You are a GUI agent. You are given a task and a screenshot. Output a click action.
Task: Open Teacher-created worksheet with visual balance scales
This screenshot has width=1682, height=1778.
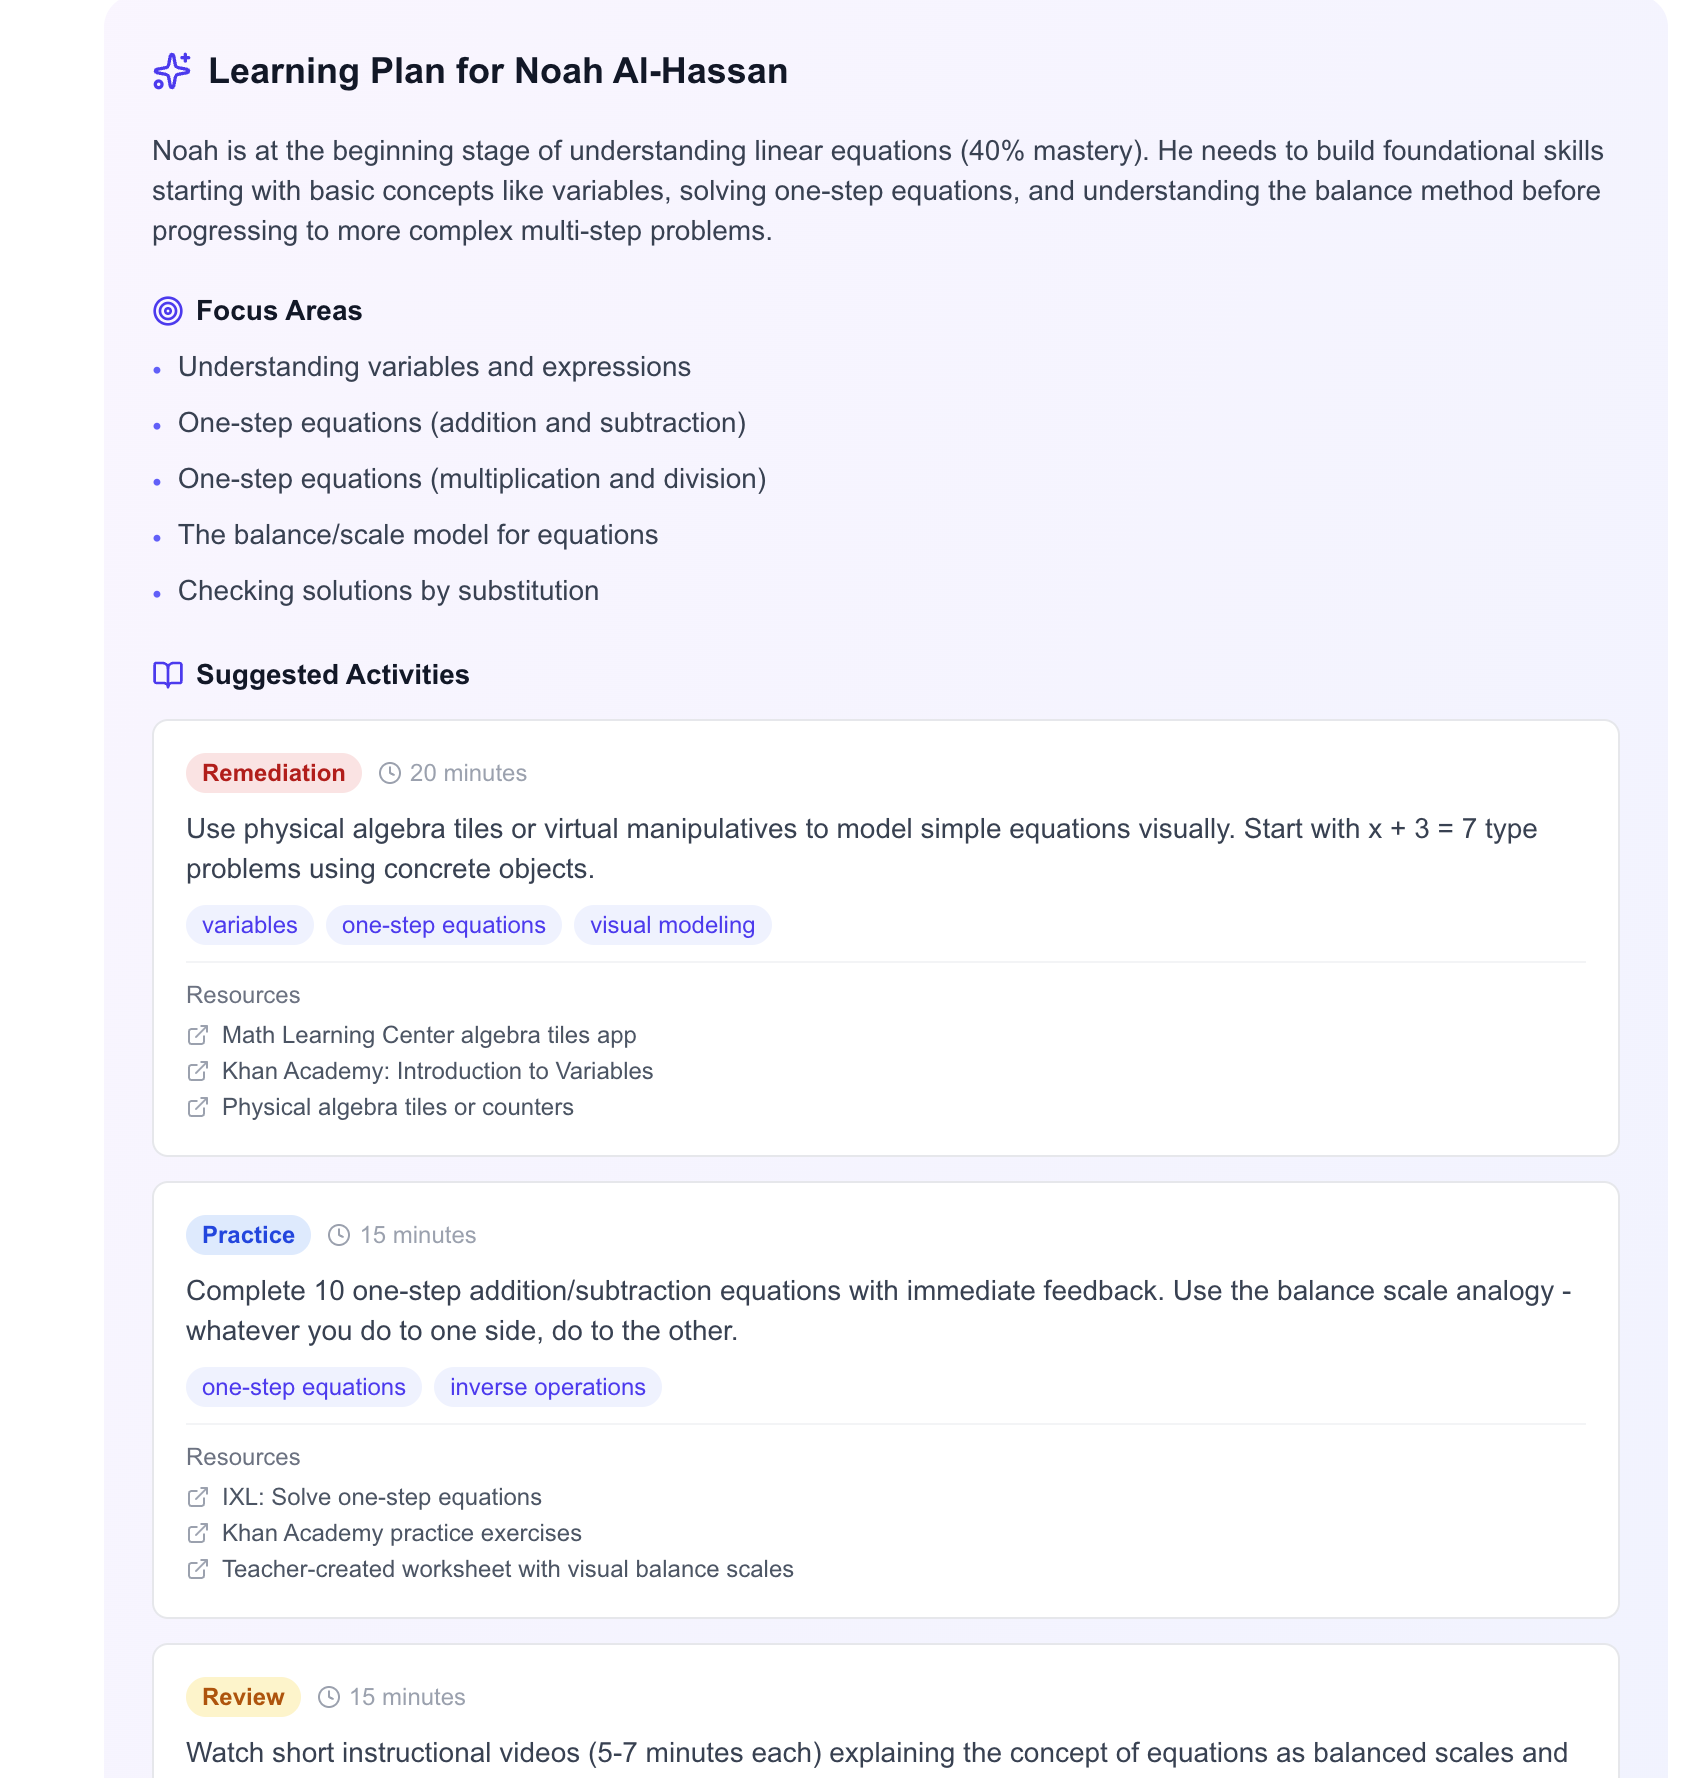[507, 1569]
